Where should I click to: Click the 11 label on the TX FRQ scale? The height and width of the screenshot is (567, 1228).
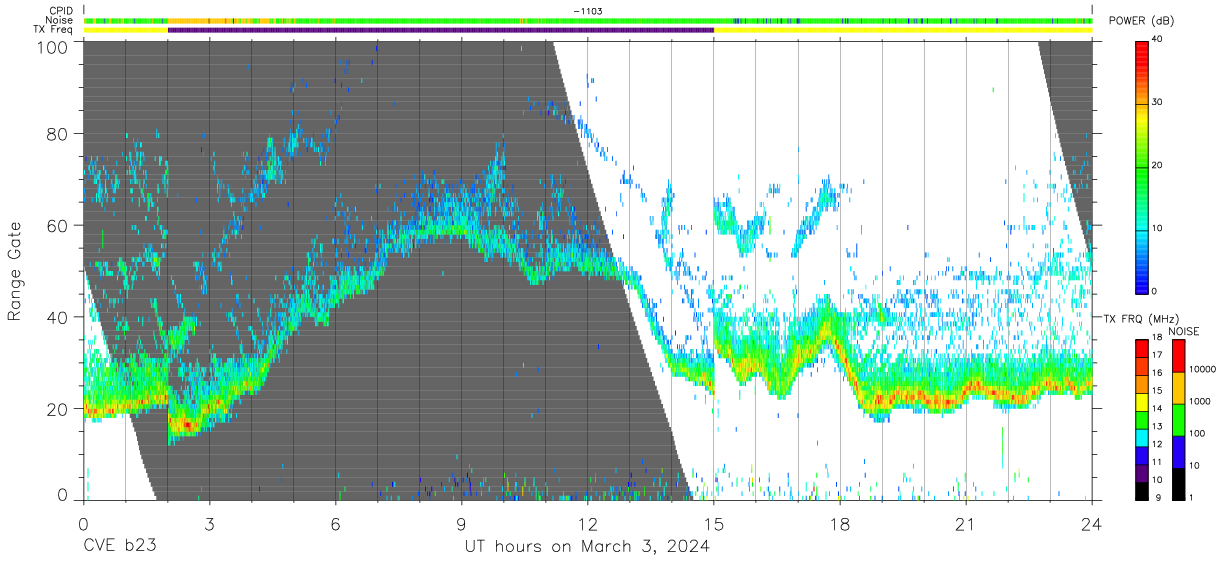[1157, 462]
